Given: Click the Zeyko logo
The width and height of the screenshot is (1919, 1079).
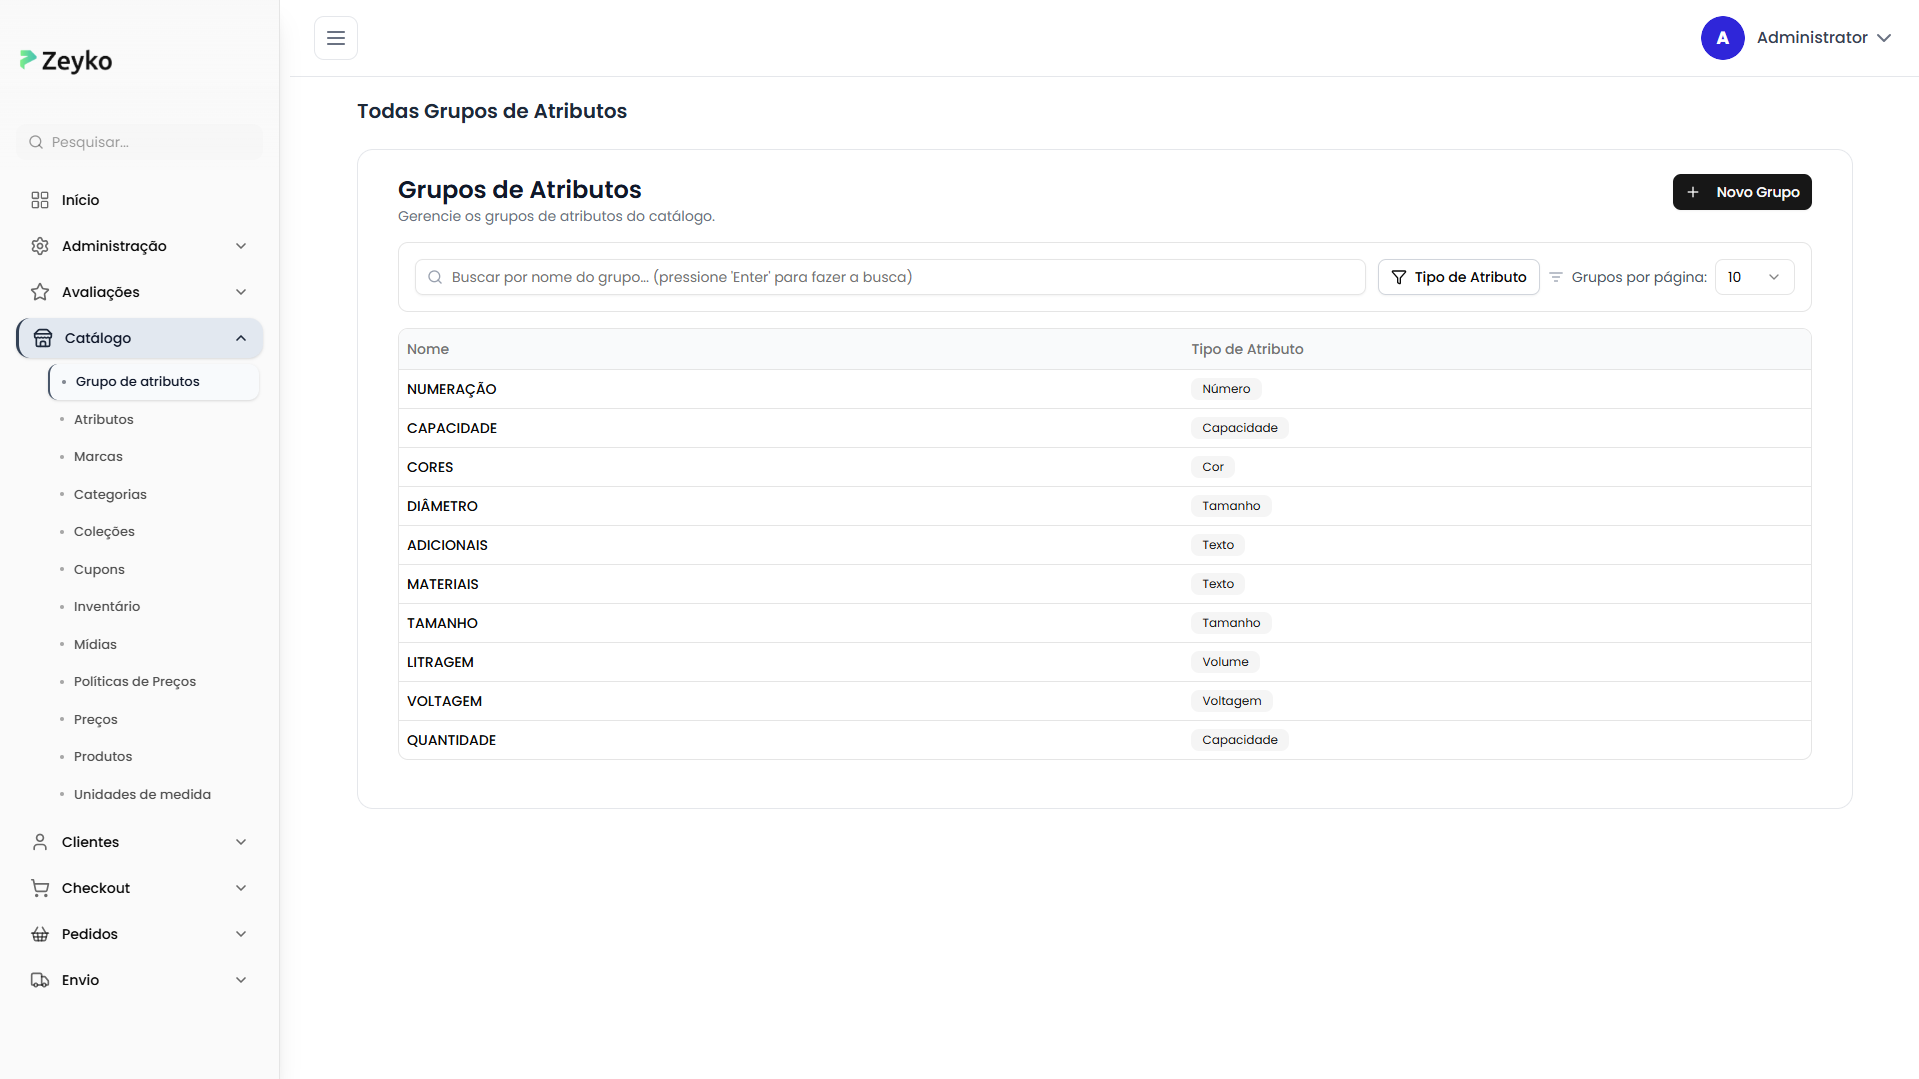Looking at the screenshot, I should point(65,60).
